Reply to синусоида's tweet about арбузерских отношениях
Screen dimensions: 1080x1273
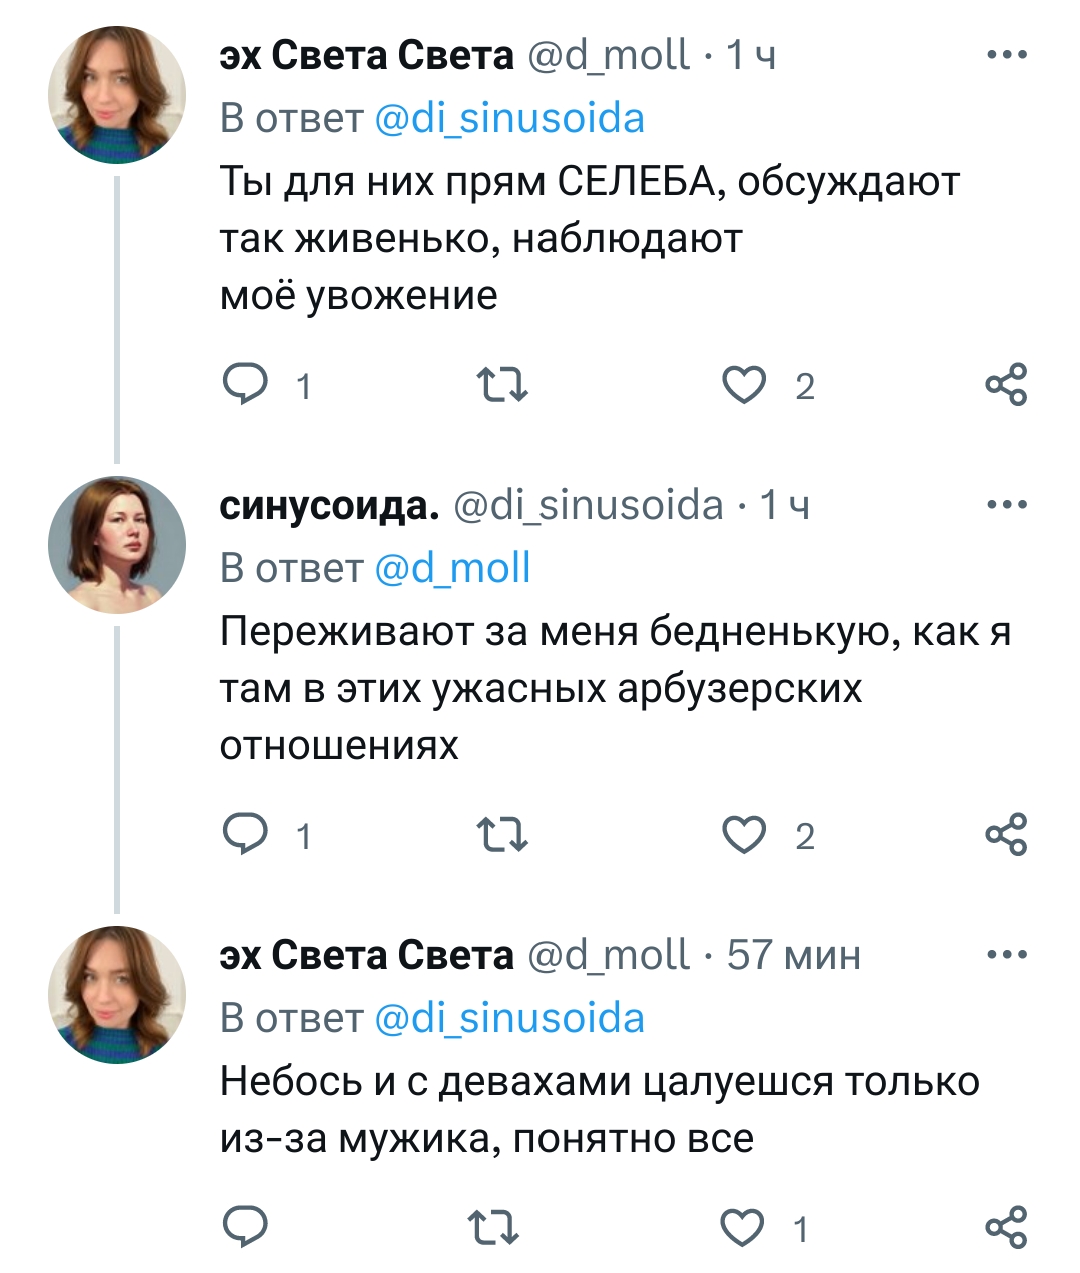pyautogui.click(x=245, y=834)
